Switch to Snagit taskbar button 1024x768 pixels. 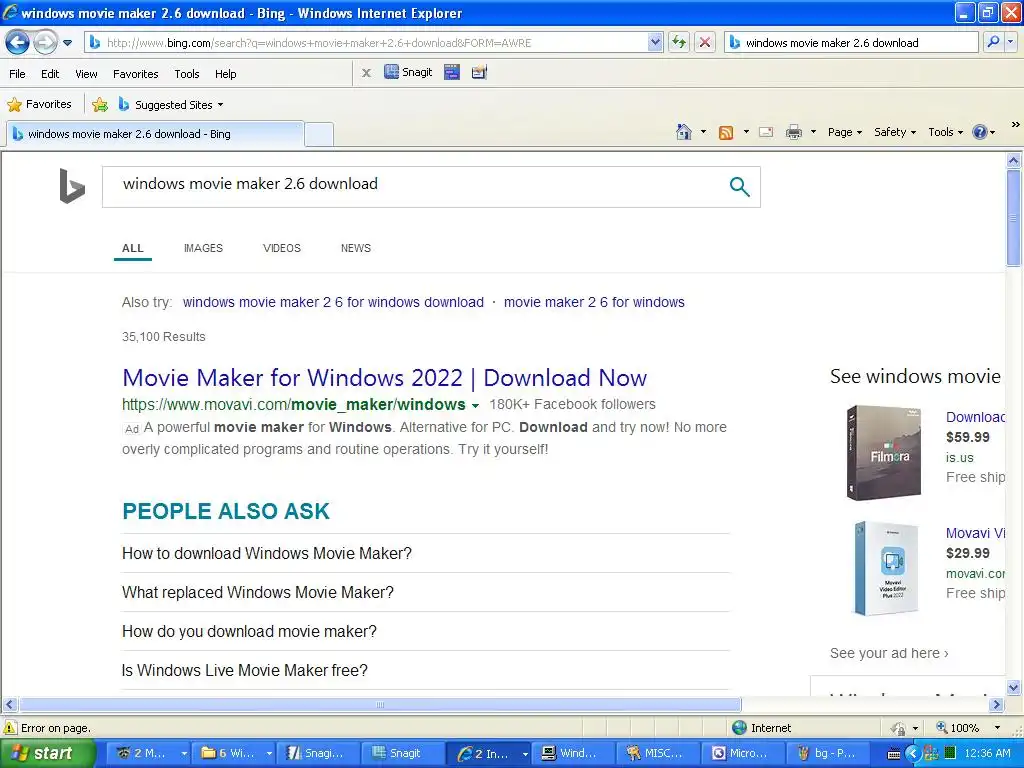(400, 753)
